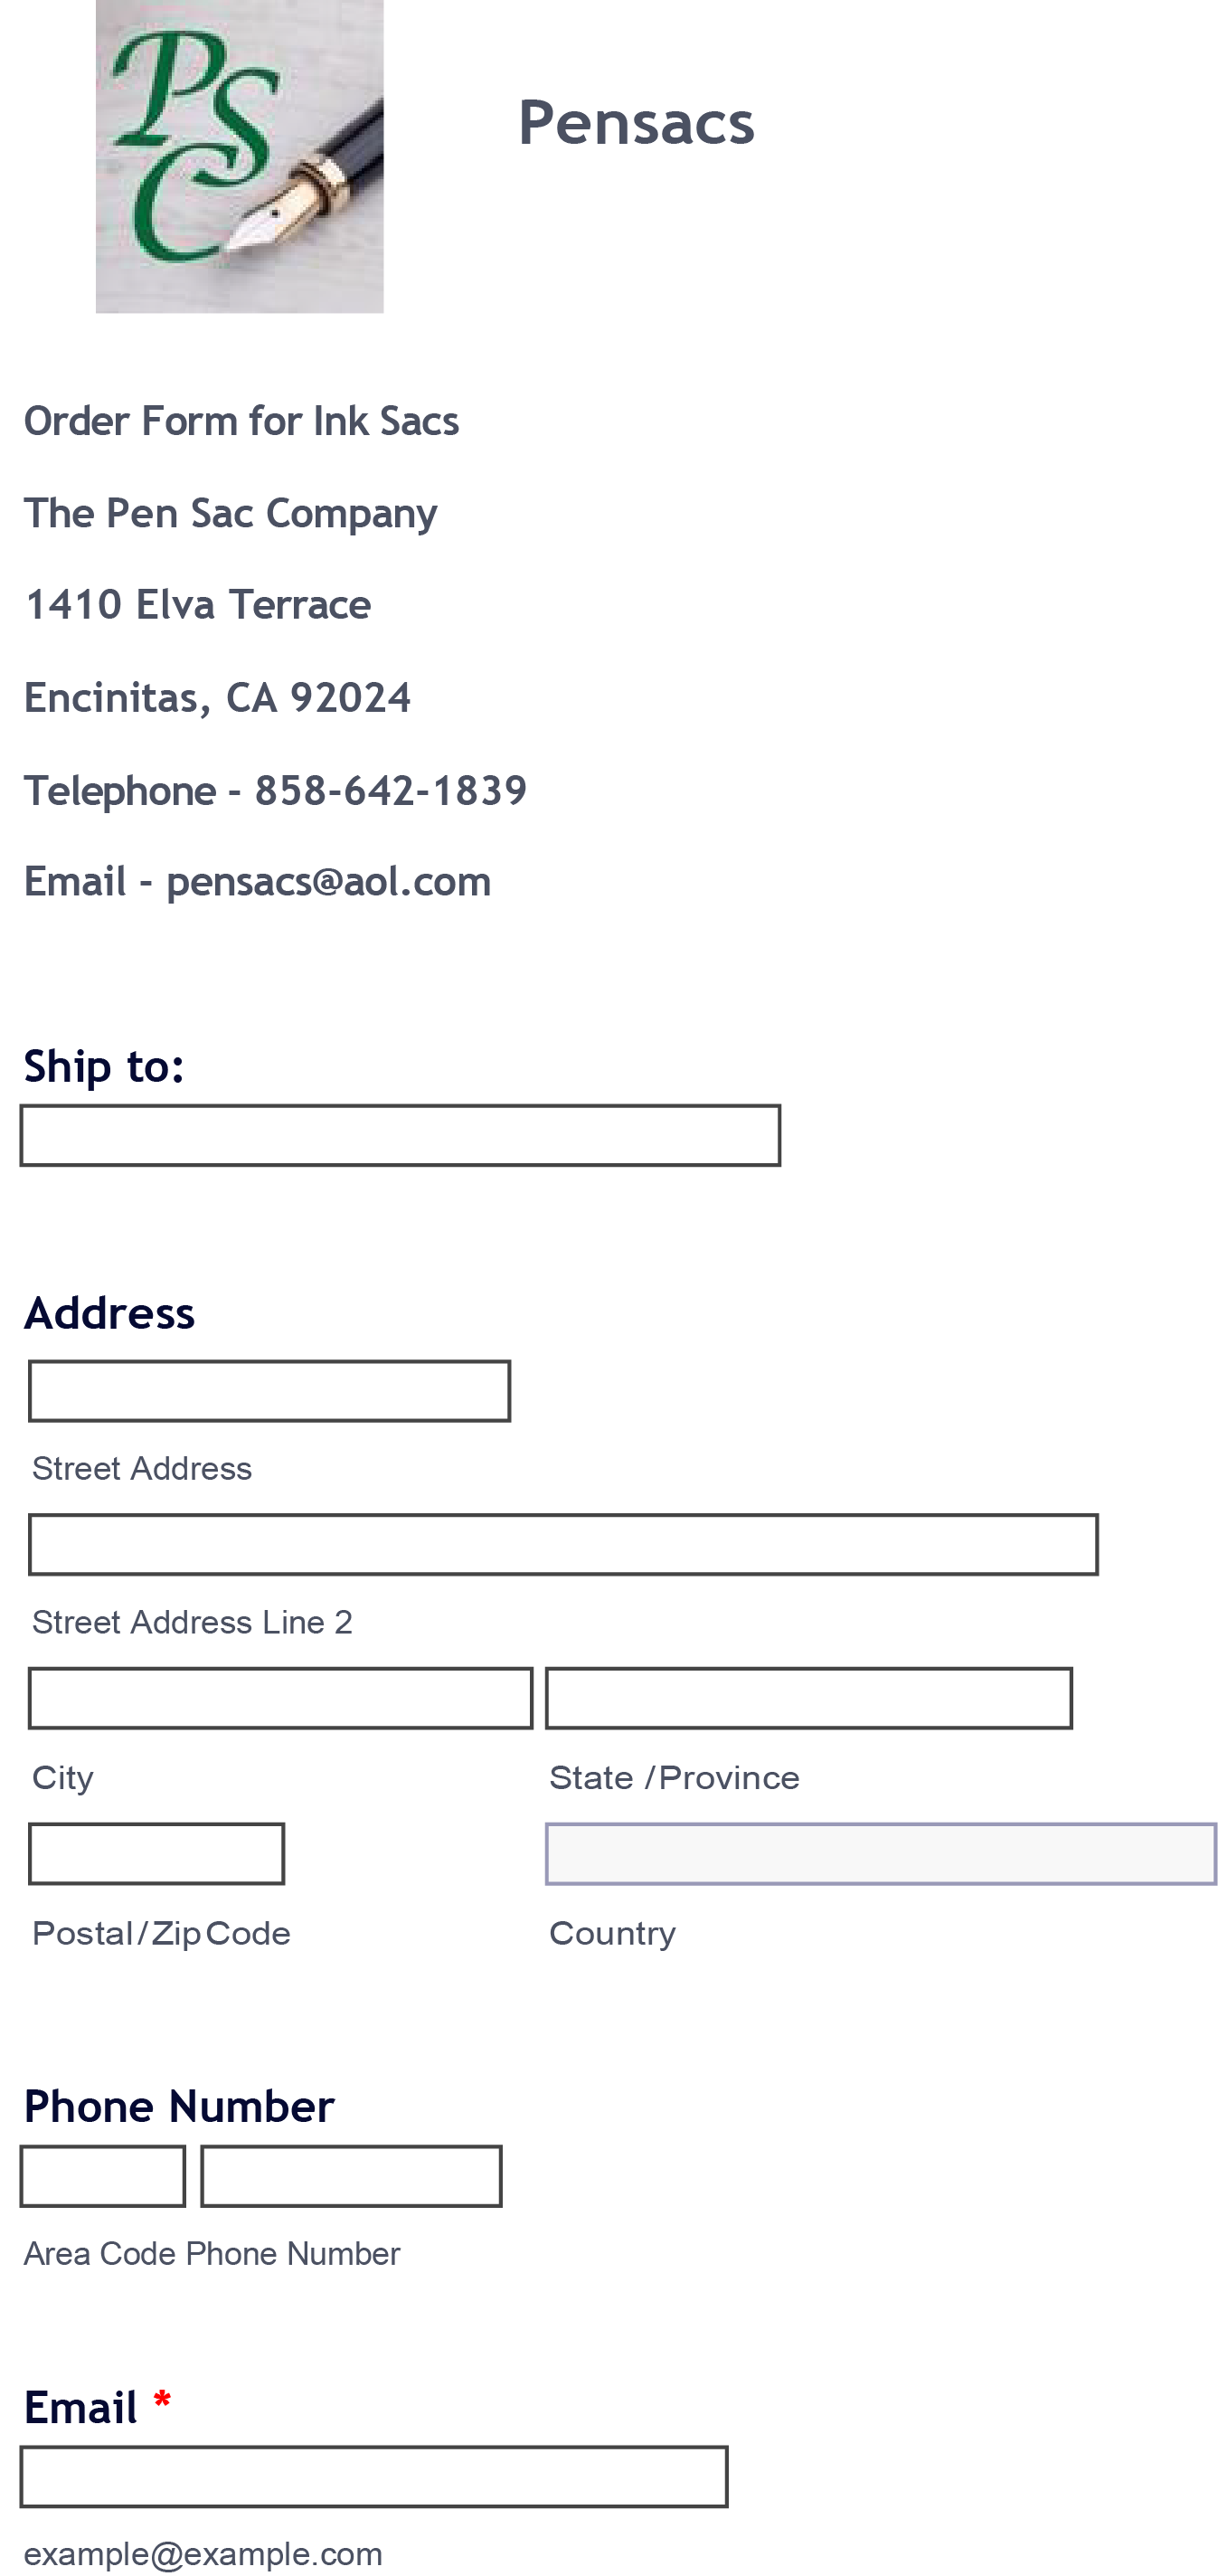Click the Postal / Zip Code box
The height and width of the screenshot is (2576, 1218).
coord(156,1854)
